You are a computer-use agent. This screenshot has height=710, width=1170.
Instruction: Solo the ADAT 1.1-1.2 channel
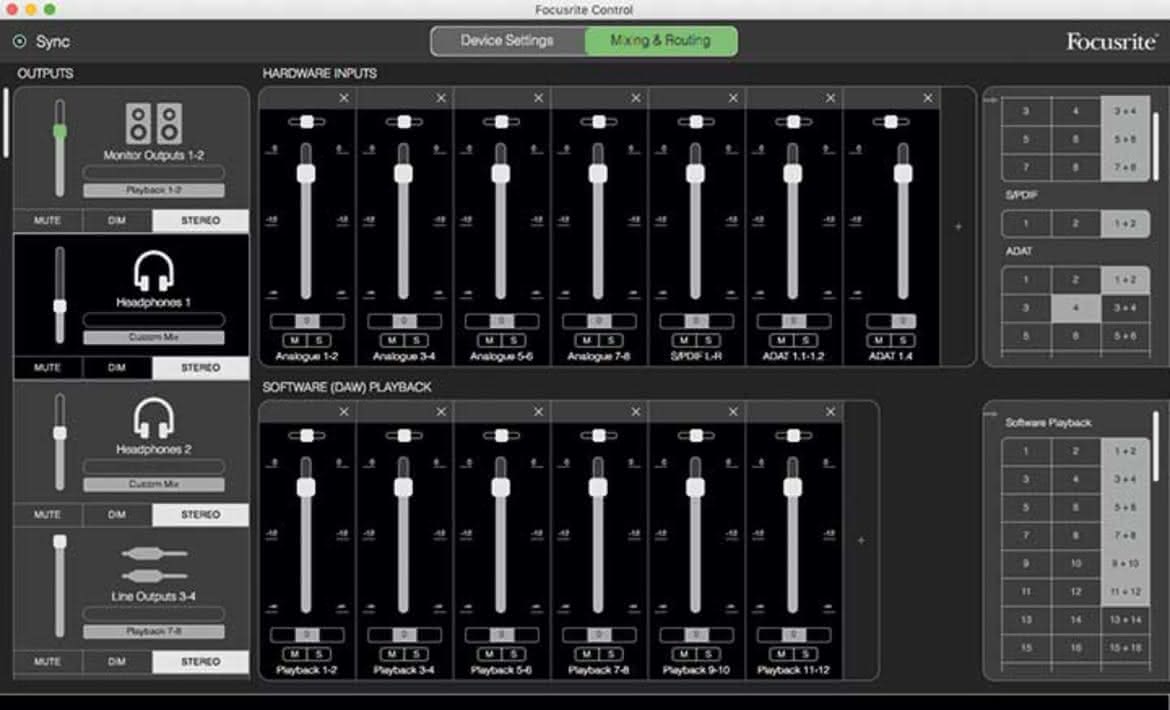(x=805, y=341)
